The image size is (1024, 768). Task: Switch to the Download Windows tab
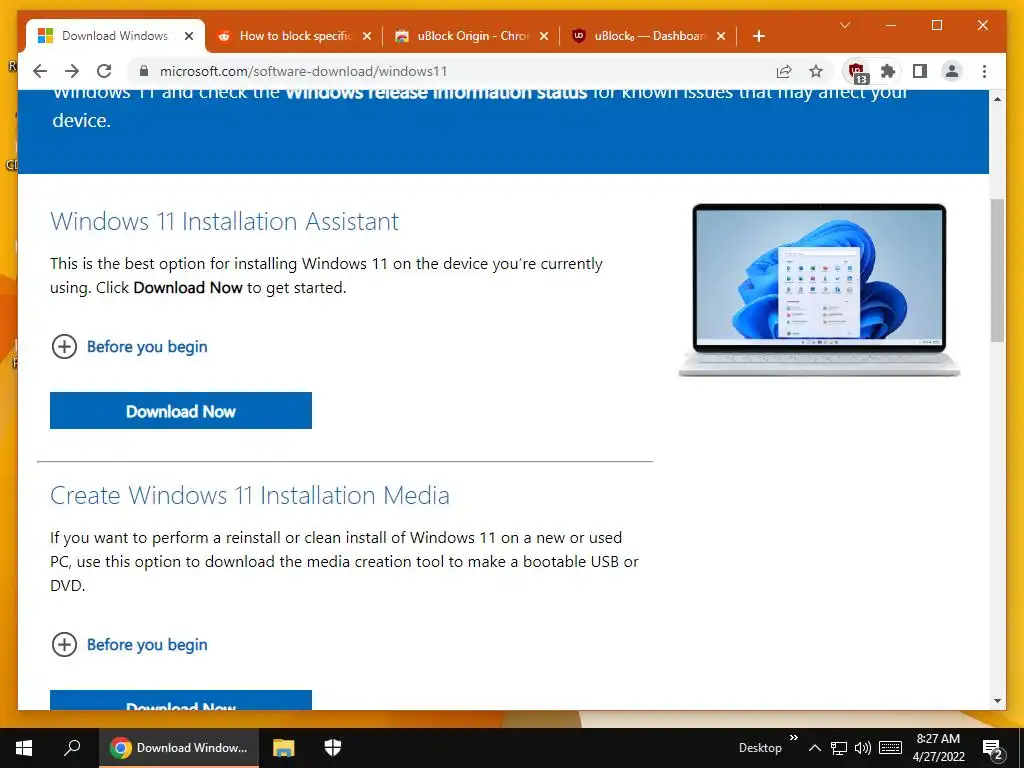coord(115,36)
